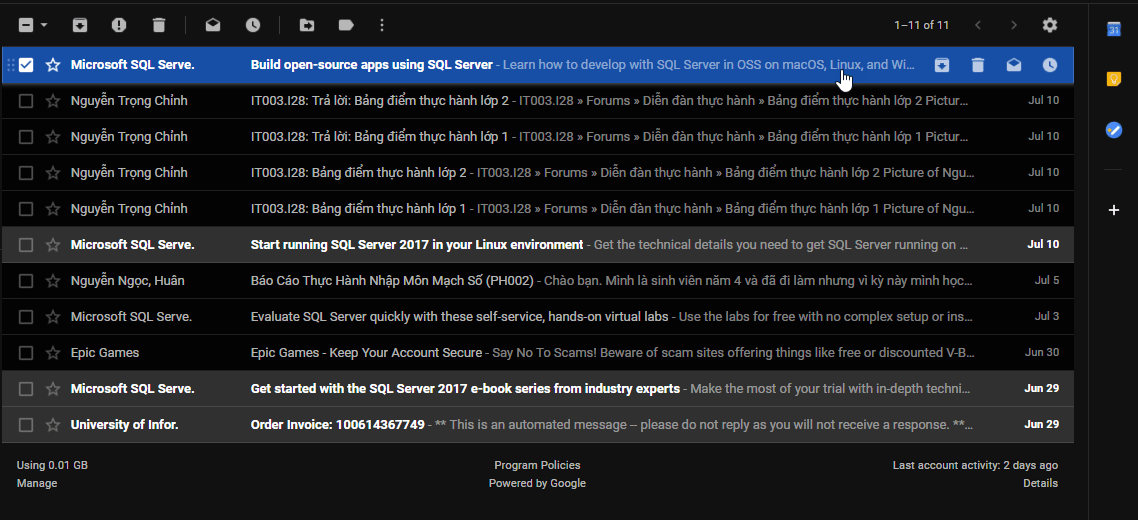Open the Program Policies link
This screenshot has width=1138, height=520.
(x=537, y=466)
